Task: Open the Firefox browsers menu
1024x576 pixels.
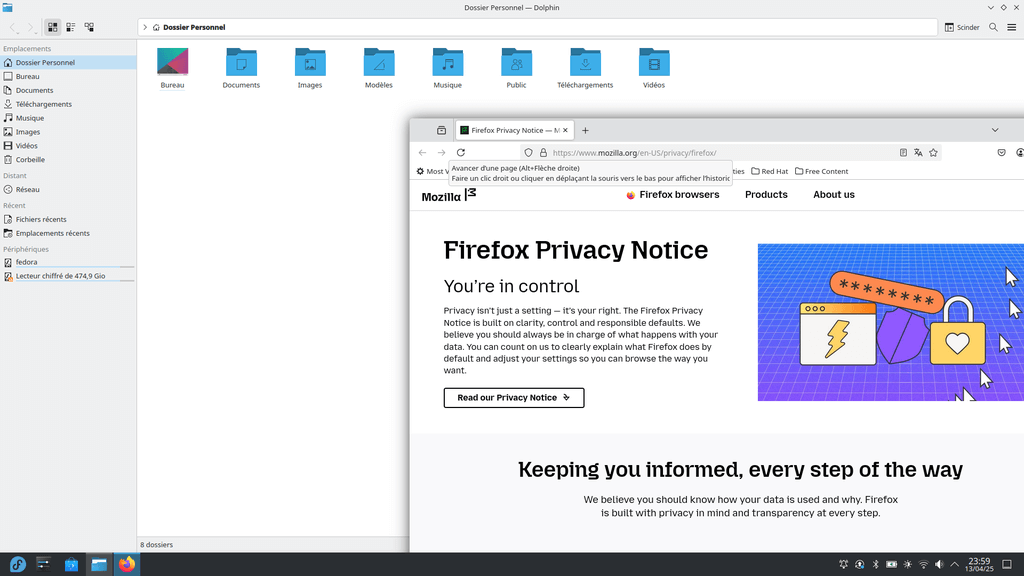Action: tap(673, 195)
